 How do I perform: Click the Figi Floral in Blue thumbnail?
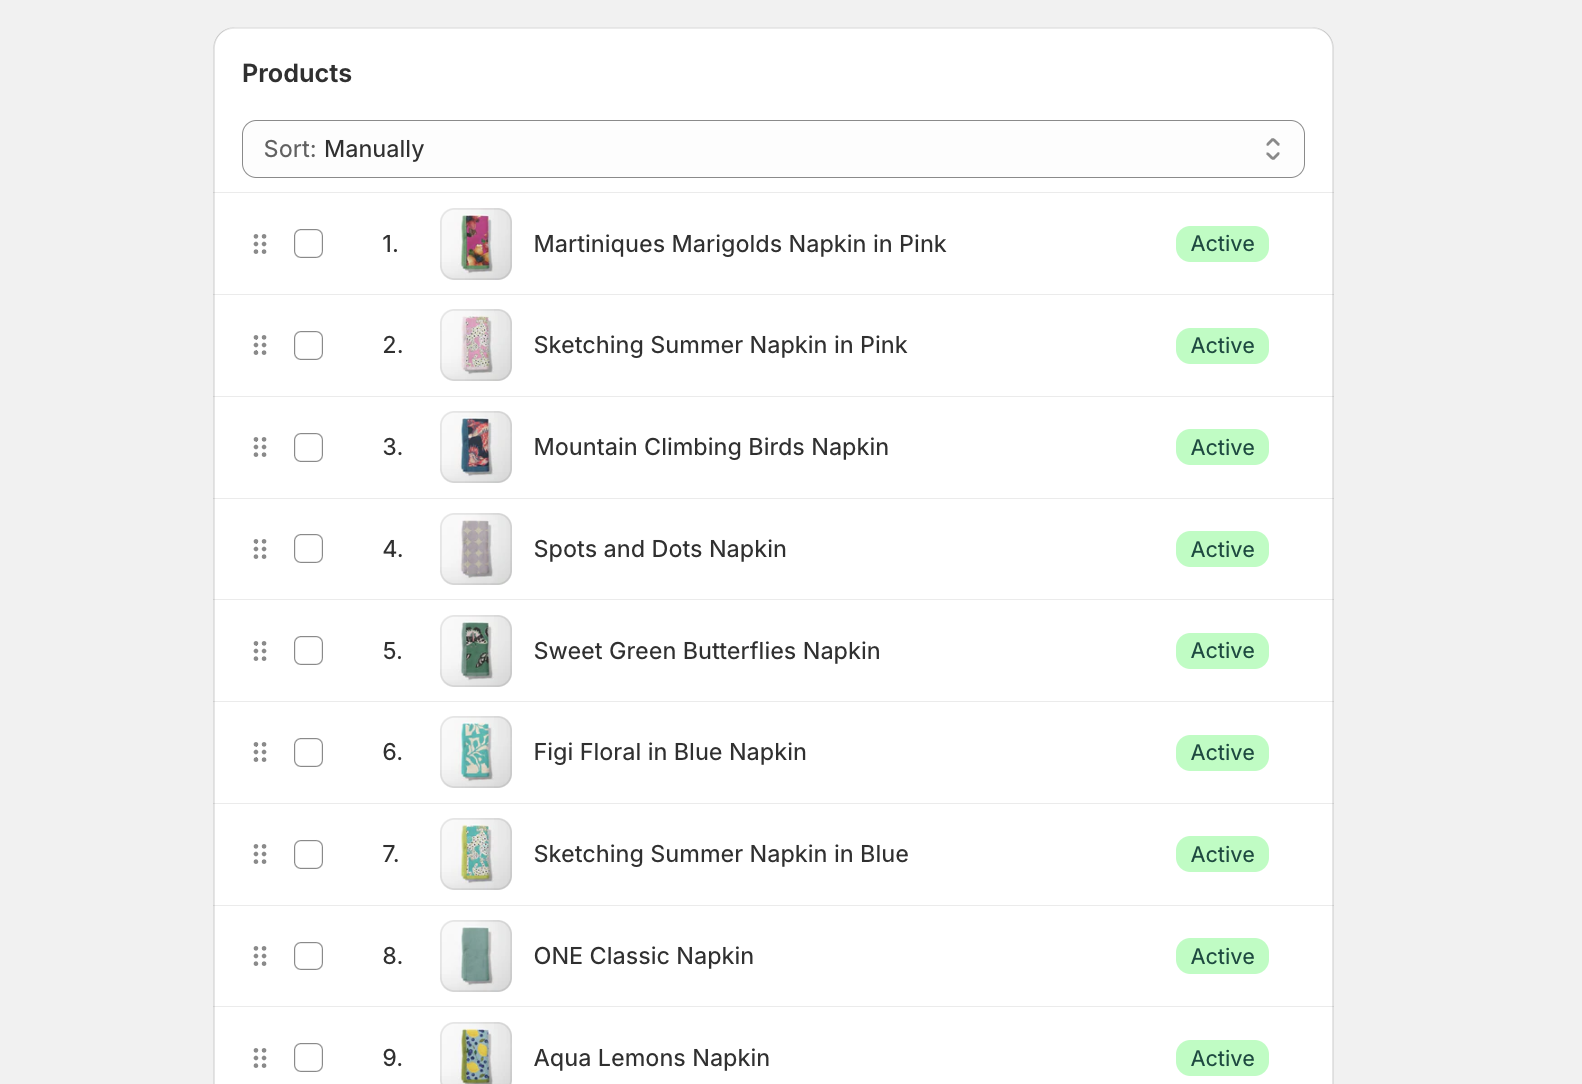pyautogui.click(x=476, y=752)
